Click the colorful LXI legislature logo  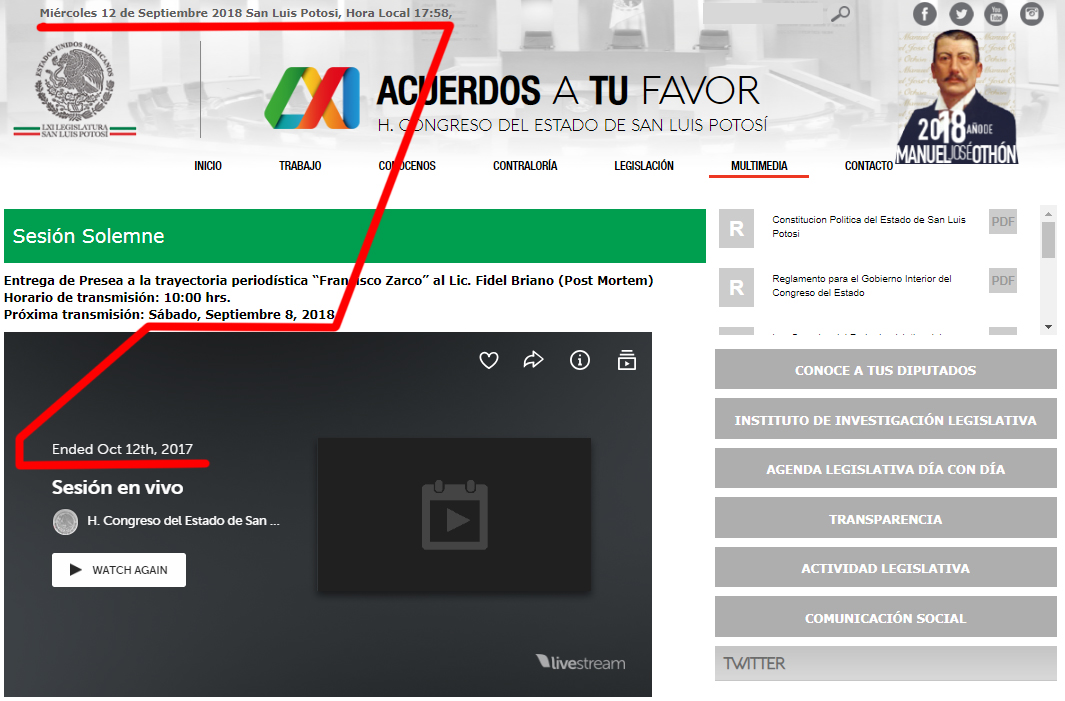[312, 98]
